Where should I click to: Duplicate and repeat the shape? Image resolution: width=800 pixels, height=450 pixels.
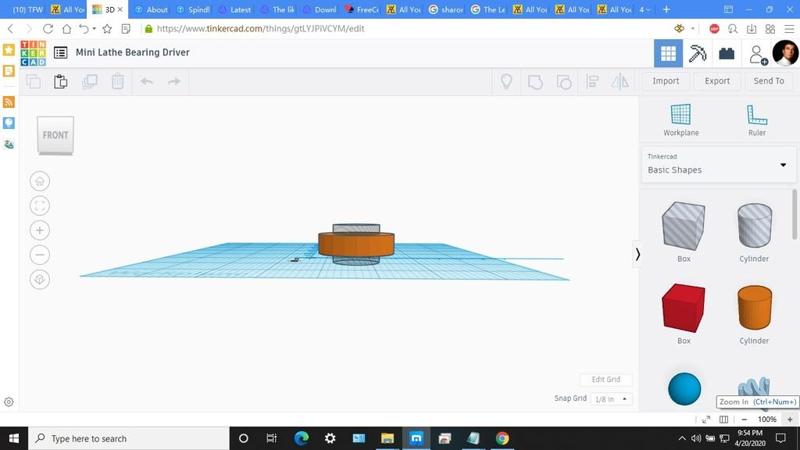(x=90, y=81)
